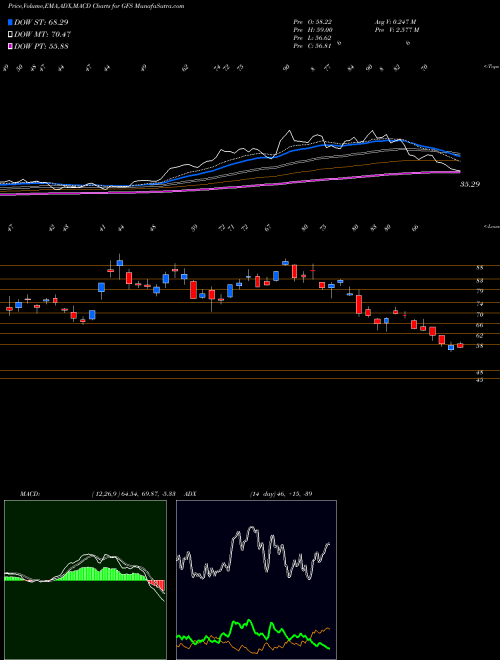Click the price axis label 66
The width and height of the screenshot is (500, 660).
[x=479, y=325]
